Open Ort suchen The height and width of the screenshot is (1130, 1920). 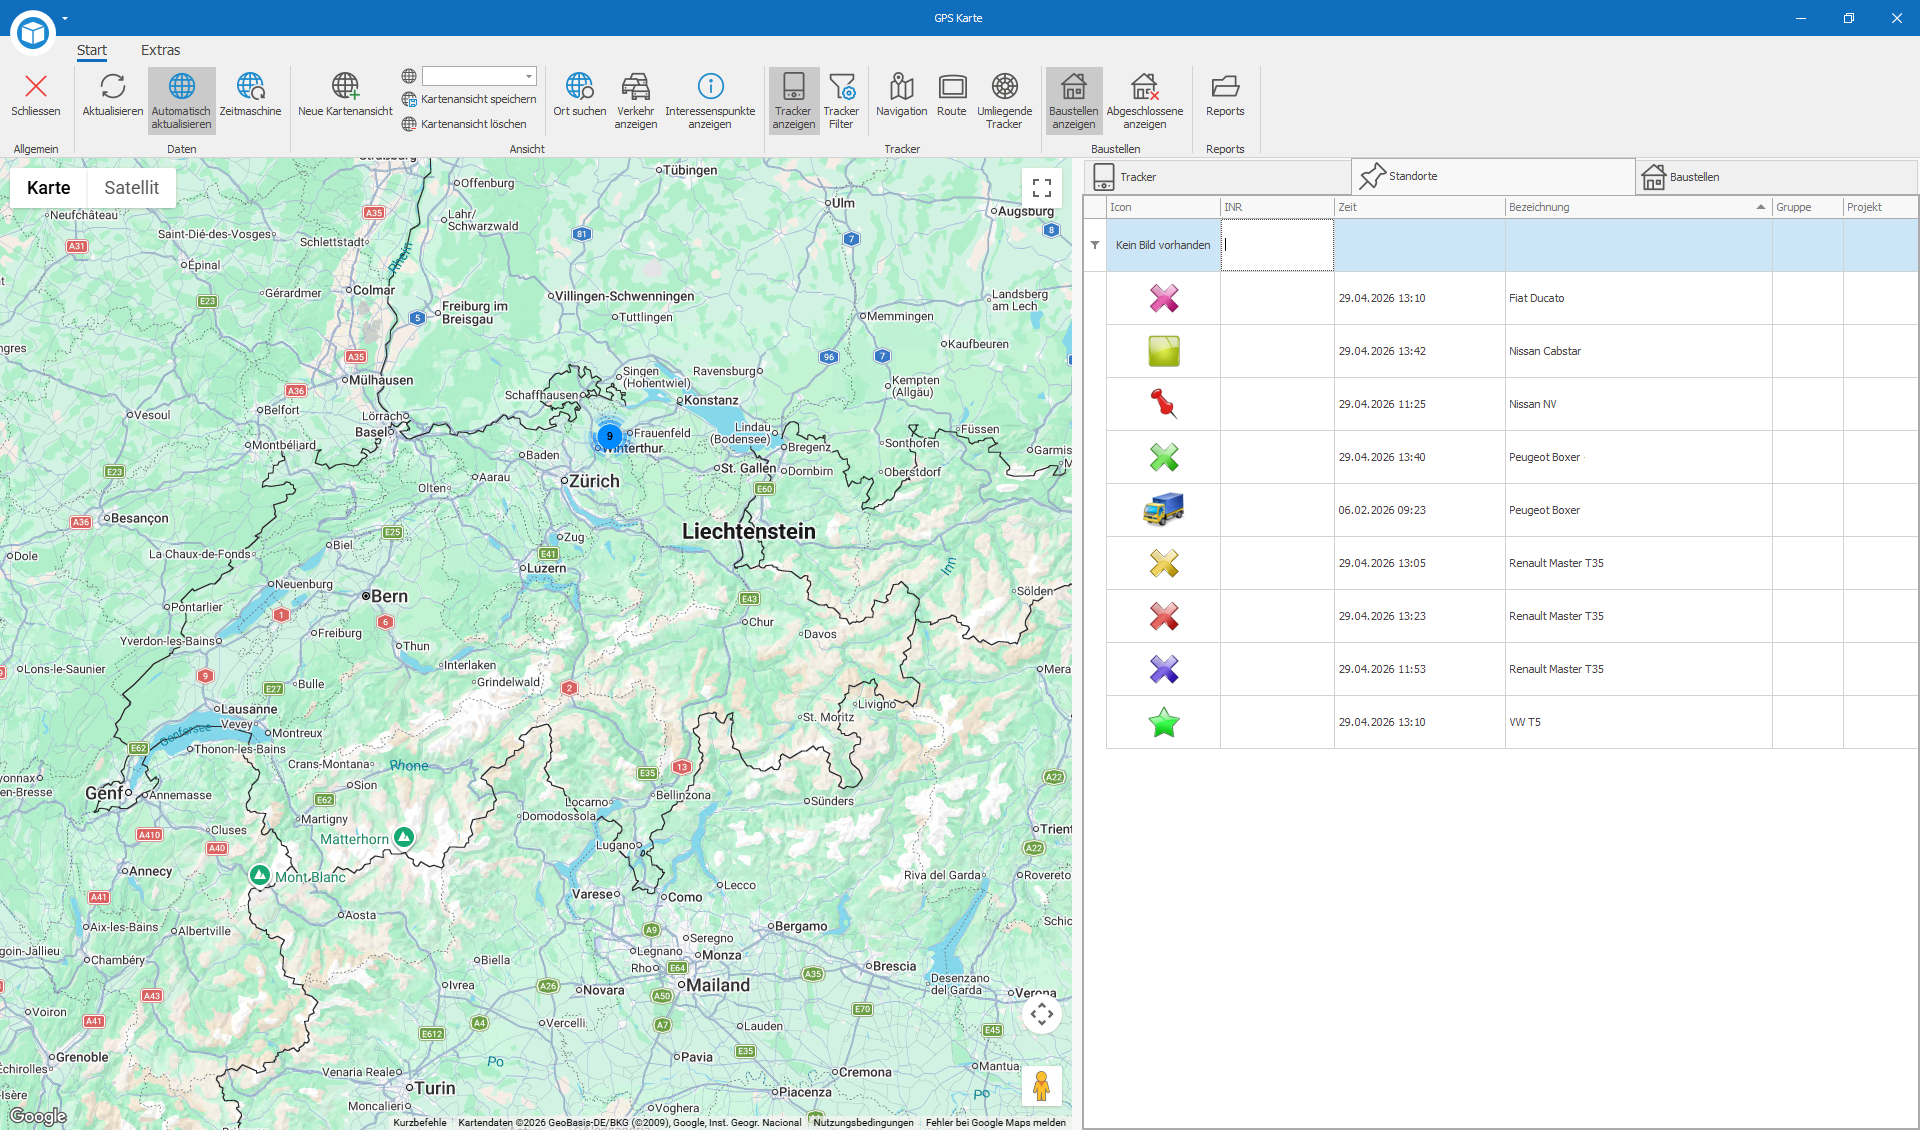click(580, 95)
